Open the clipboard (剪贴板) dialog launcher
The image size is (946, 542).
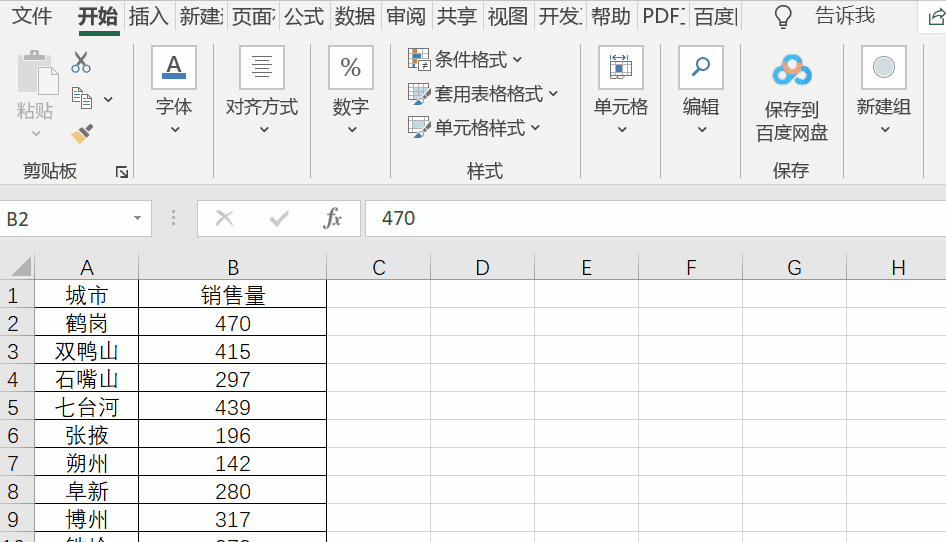coord(122,173)
